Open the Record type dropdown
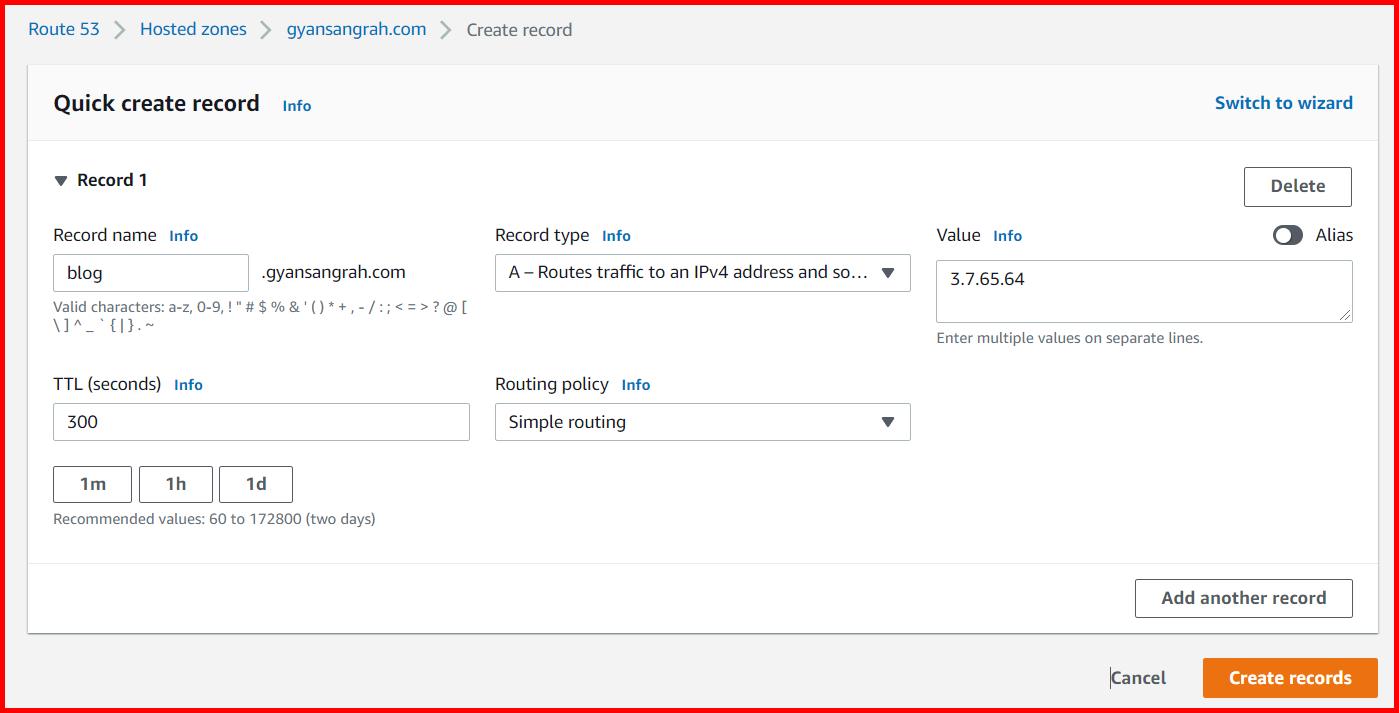Image resolution: width=1399 pixels, height=713 pixels. click(x=701, y=272)
